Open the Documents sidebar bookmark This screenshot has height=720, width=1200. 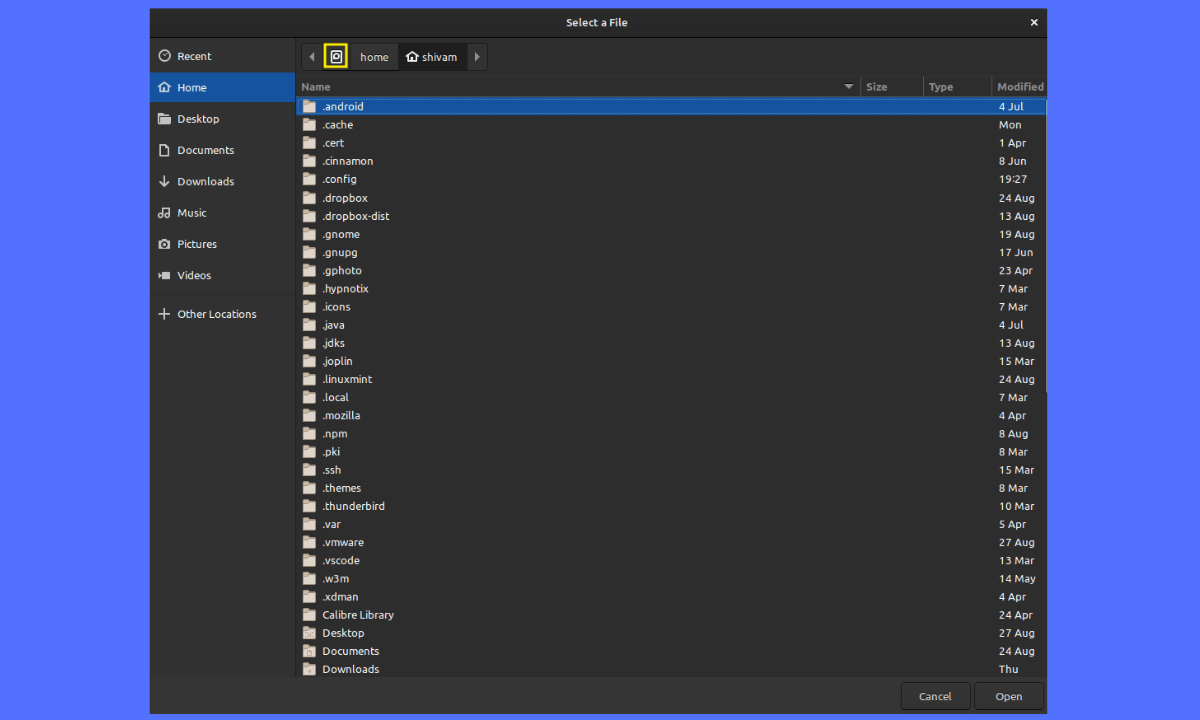pos(205,150)
